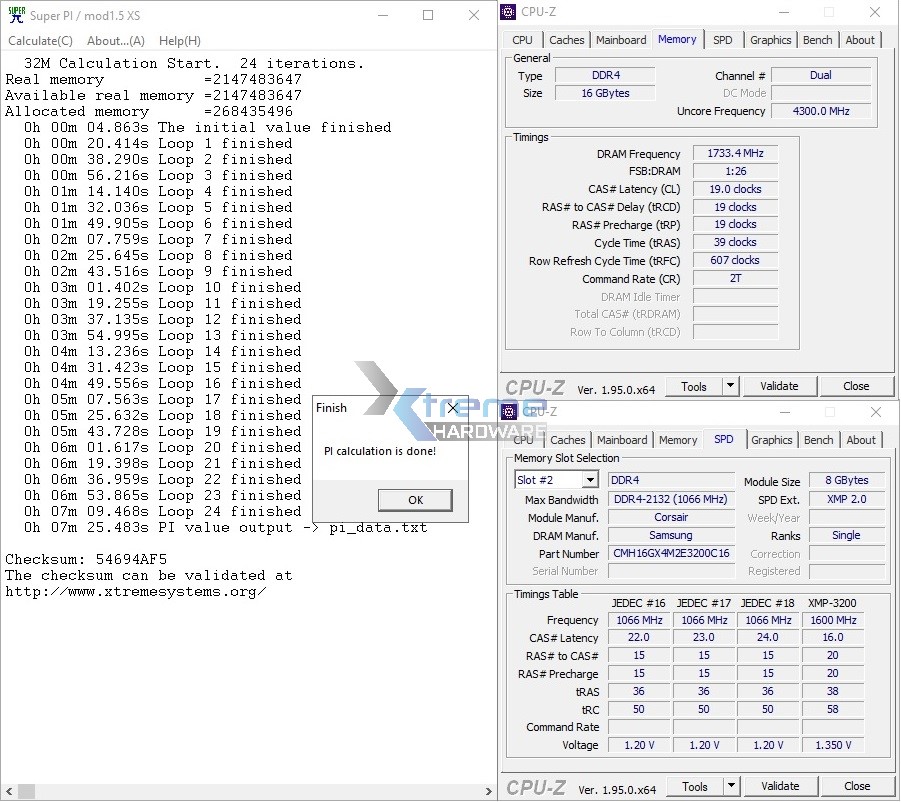The image size is (901, 802).
Task: Switch to the Caches tab in upper CPU-Z
Action: coord(567,40)
